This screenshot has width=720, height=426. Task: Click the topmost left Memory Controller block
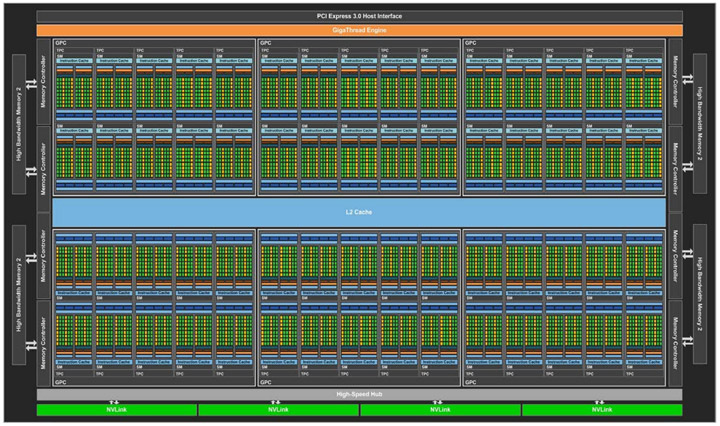click(x=43, y=82)
